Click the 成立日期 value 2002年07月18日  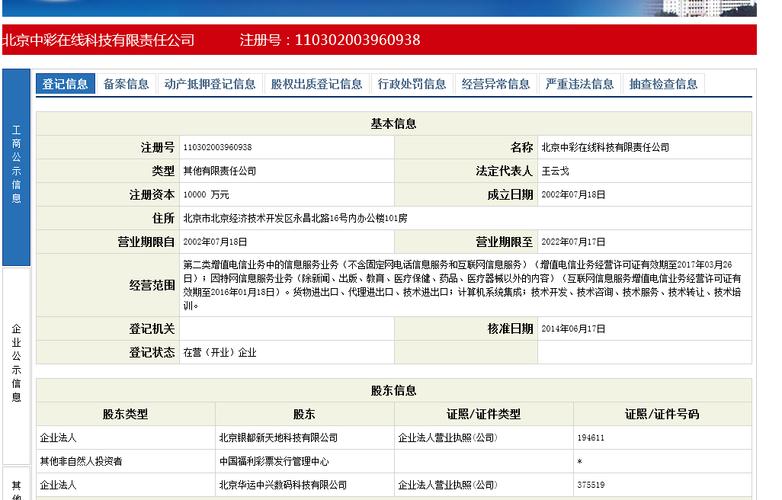click(574, 194)
